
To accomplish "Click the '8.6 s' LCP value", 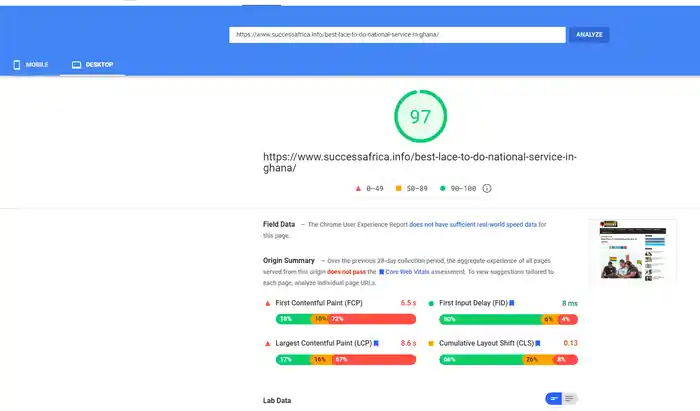I will [x=408, y=343].
